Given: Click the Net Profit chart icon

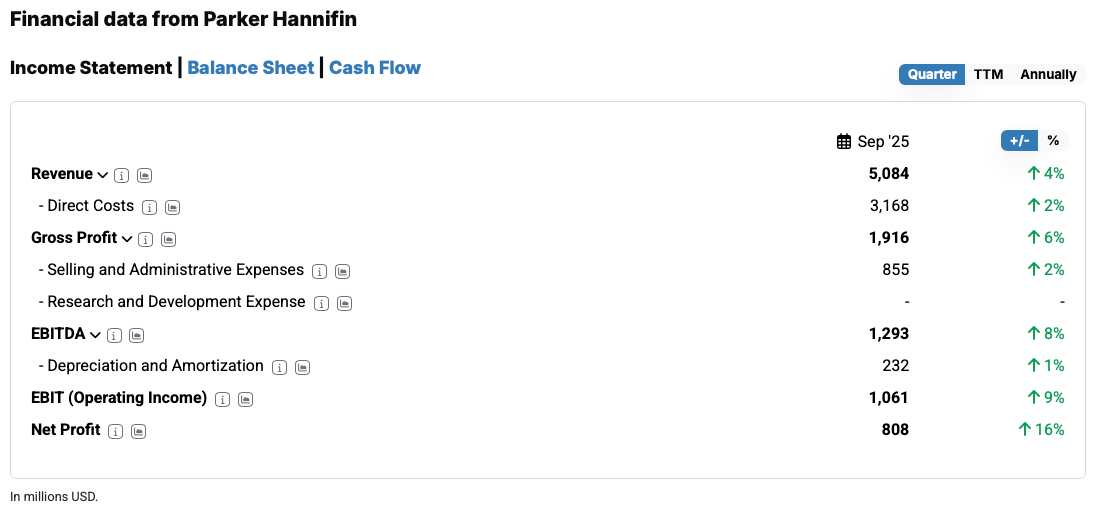Looking at the screenshot, I should [x=139, y=431].
